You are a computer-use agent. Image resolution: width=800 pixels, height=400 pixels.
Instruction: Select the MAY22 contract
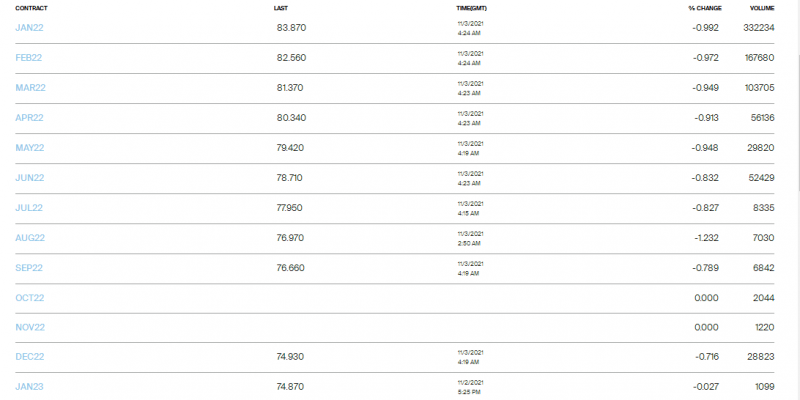[x=30, y=148]
